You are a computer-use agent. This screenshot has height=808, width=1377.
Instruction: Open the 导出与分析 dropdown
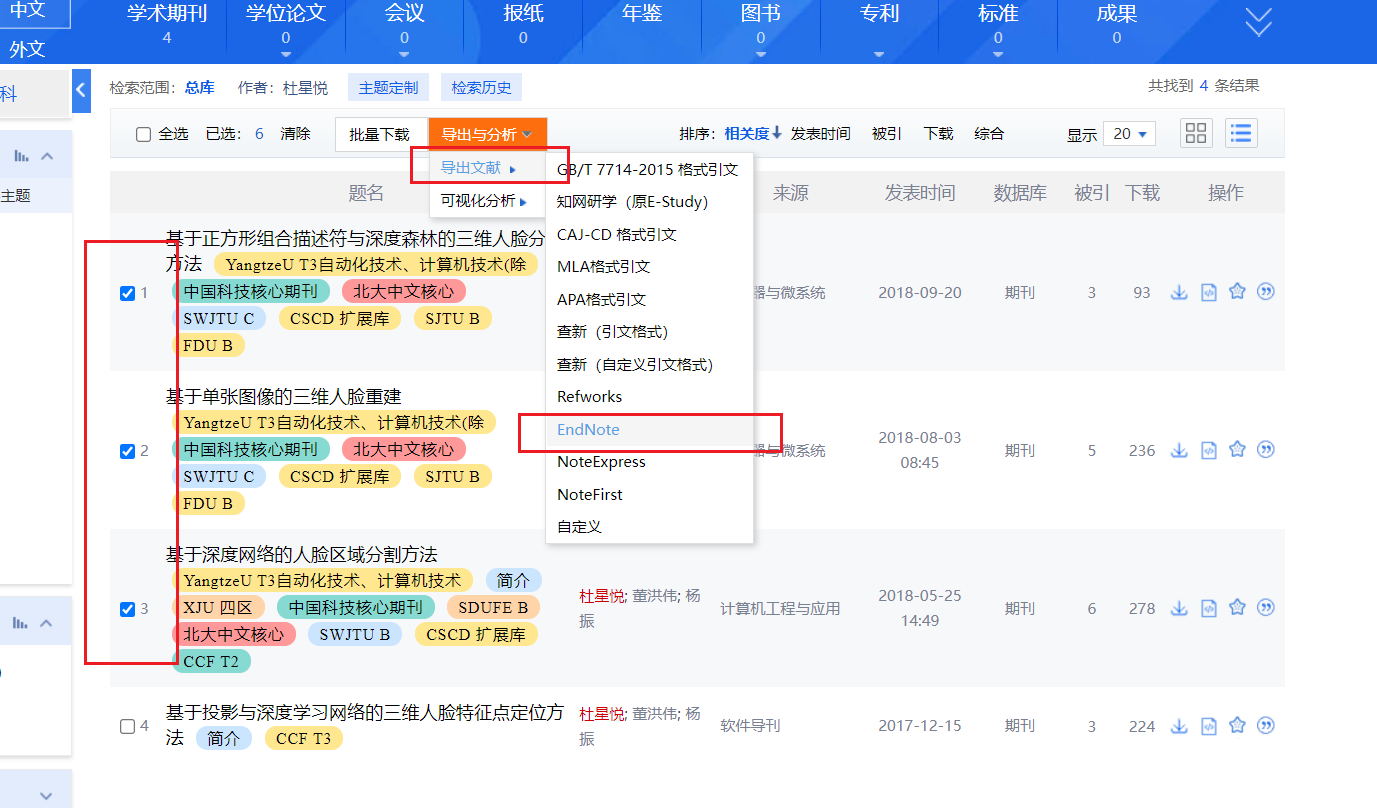(487, 134)
